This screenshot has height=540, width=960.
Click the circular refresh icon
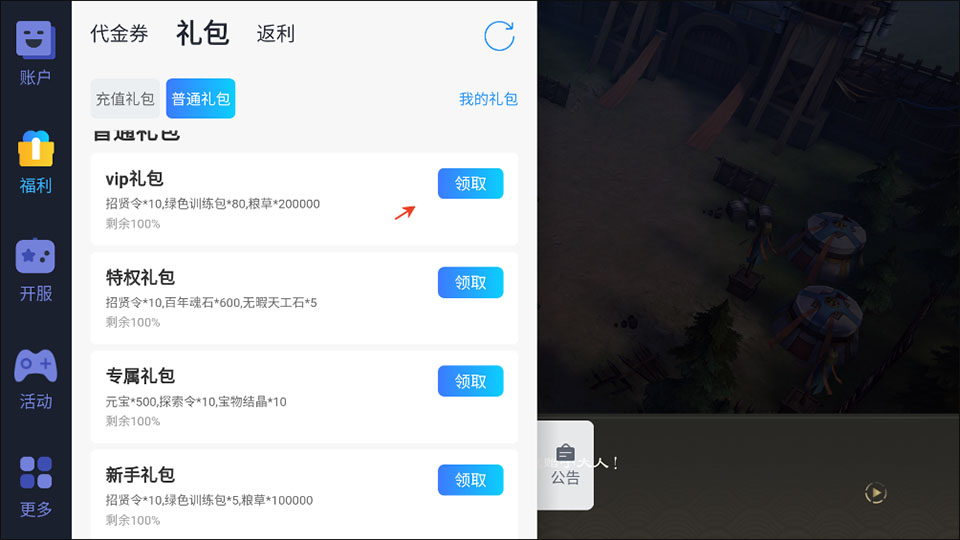pyautogui.click(x=499, y=36)
